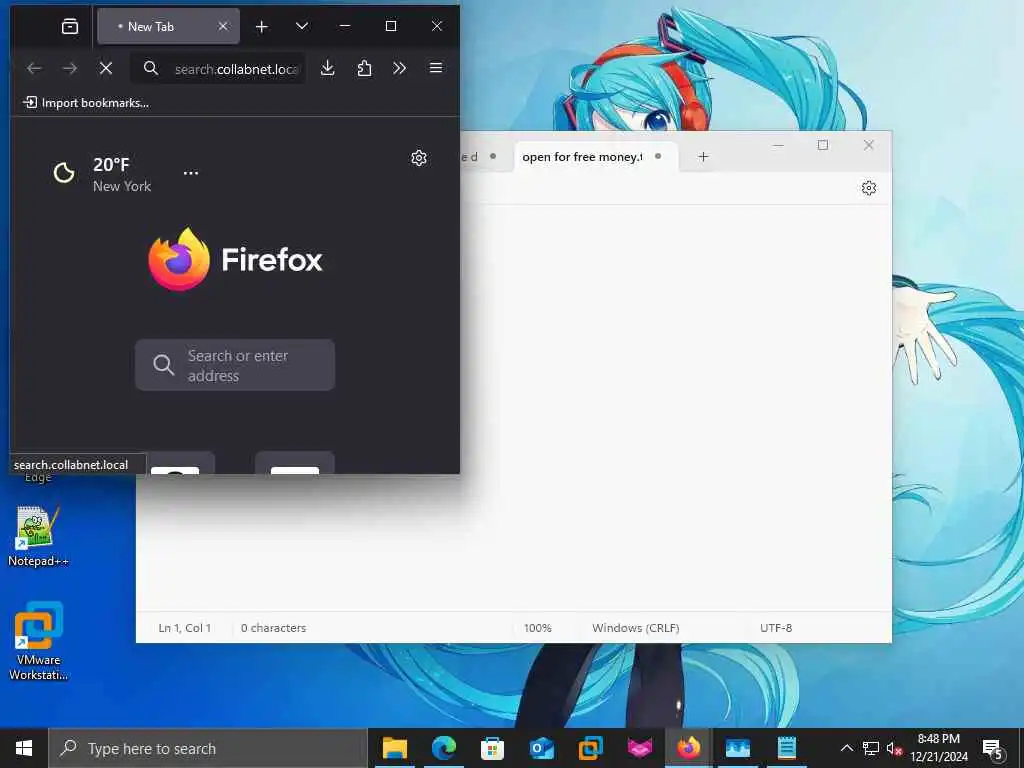This screenshot has width=1024, height=768.
Task: Open UTF-8 encoding selector in Notepad
Action: pyautogui.click(x=776, y=628)
